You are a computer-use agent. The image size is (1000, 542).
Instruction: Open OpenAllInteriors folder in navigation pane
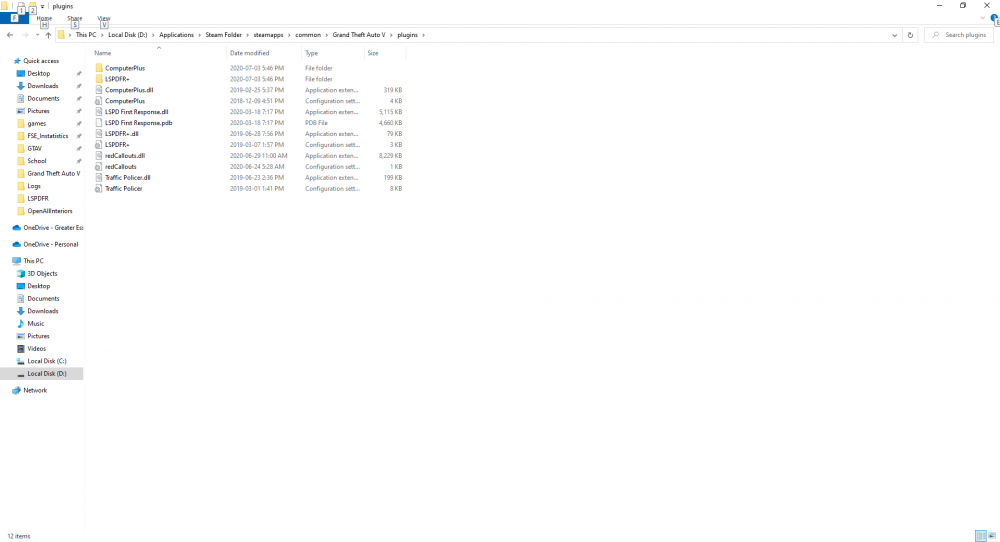coord(50,211)
